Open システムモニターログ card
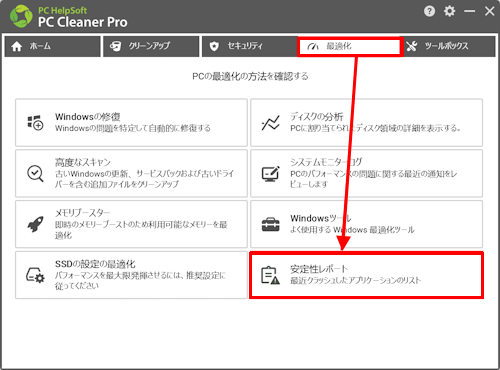 pyautogui.click(x=366, y=173)
